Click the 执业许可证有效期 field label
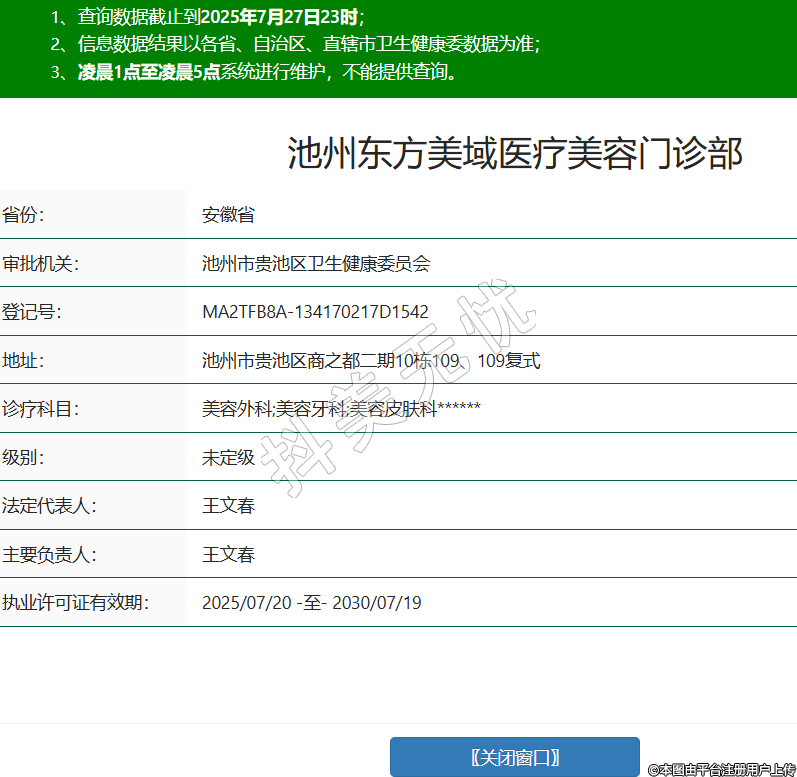Image resolution: width=797 pixels, height=777 pixels. tap(75, 602)
